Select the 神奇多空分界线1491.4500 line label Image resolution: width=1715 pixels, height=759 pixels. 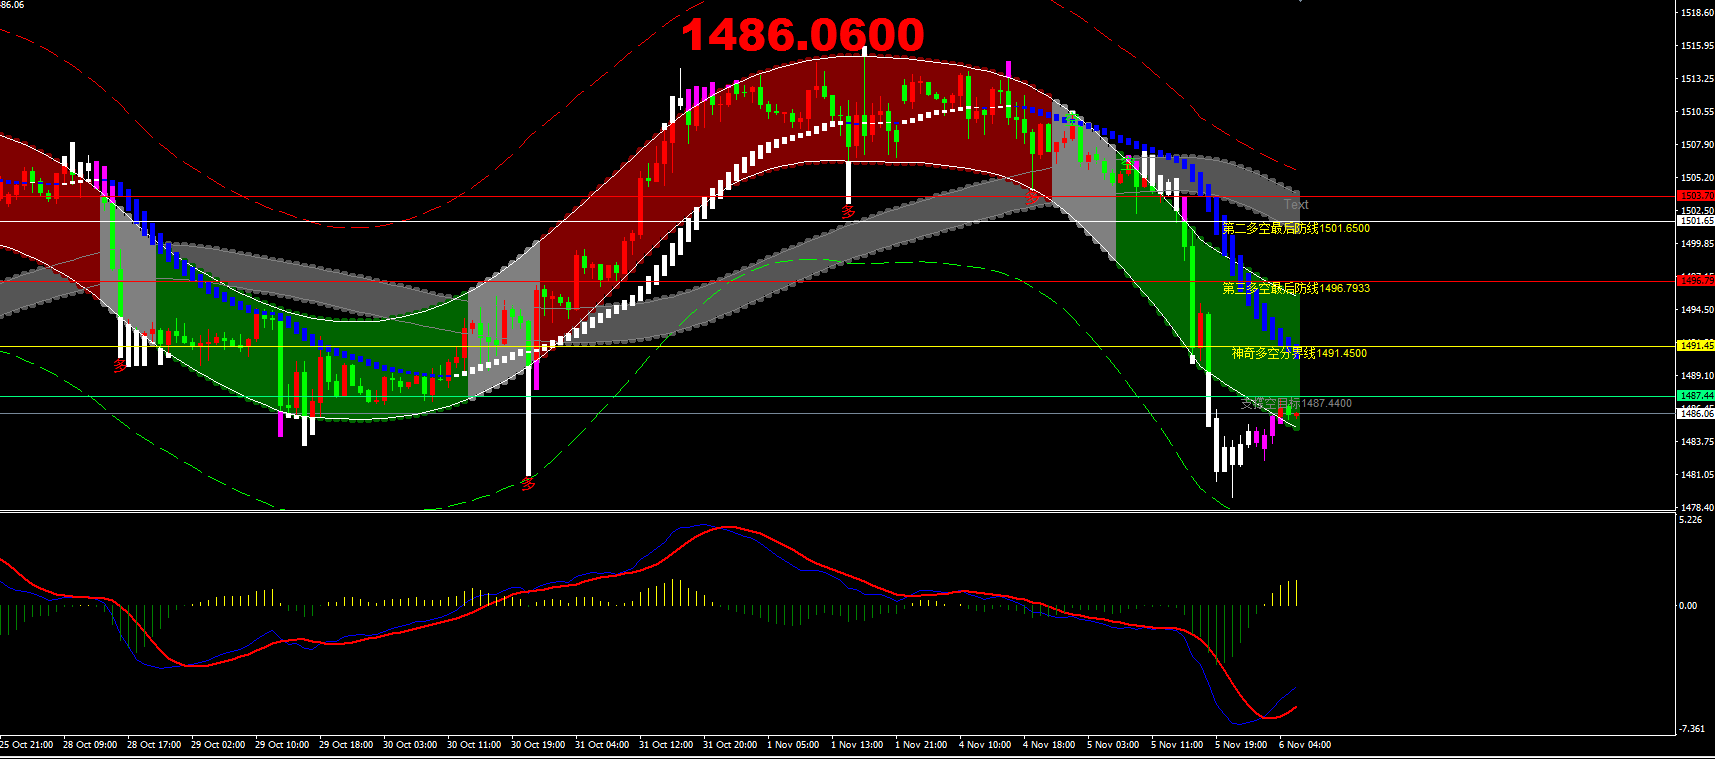[x=1299, y=353]
